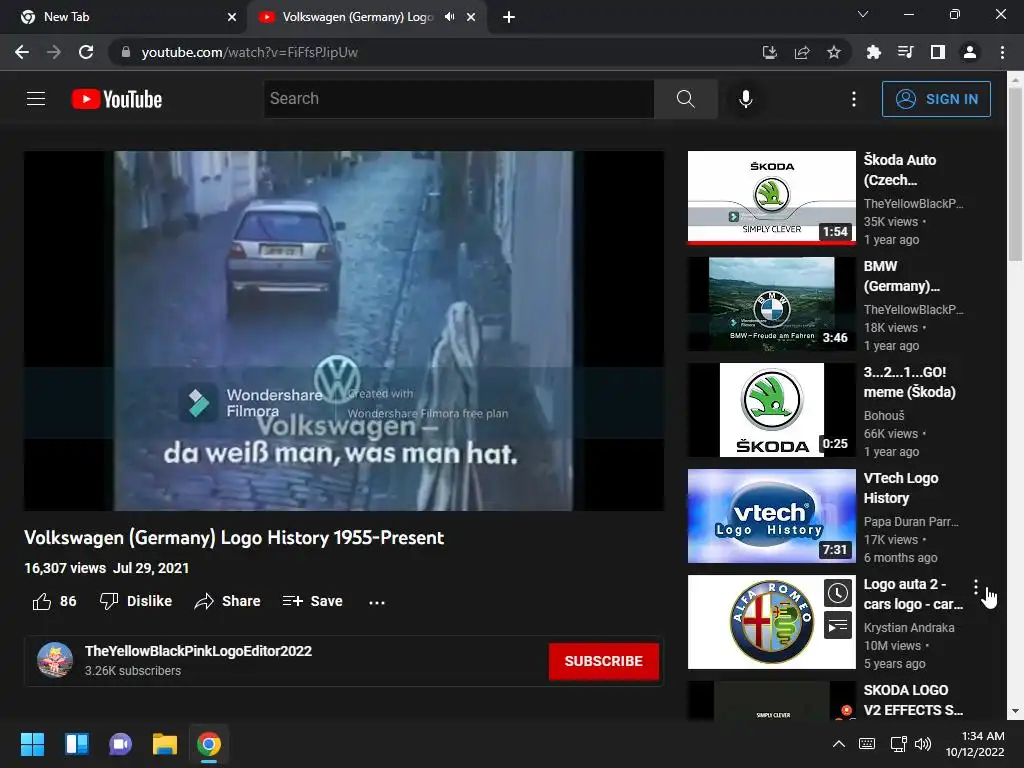Toggle Chrome side panel
Screen dimensions: 1024x768
click(x=937, y=52)
